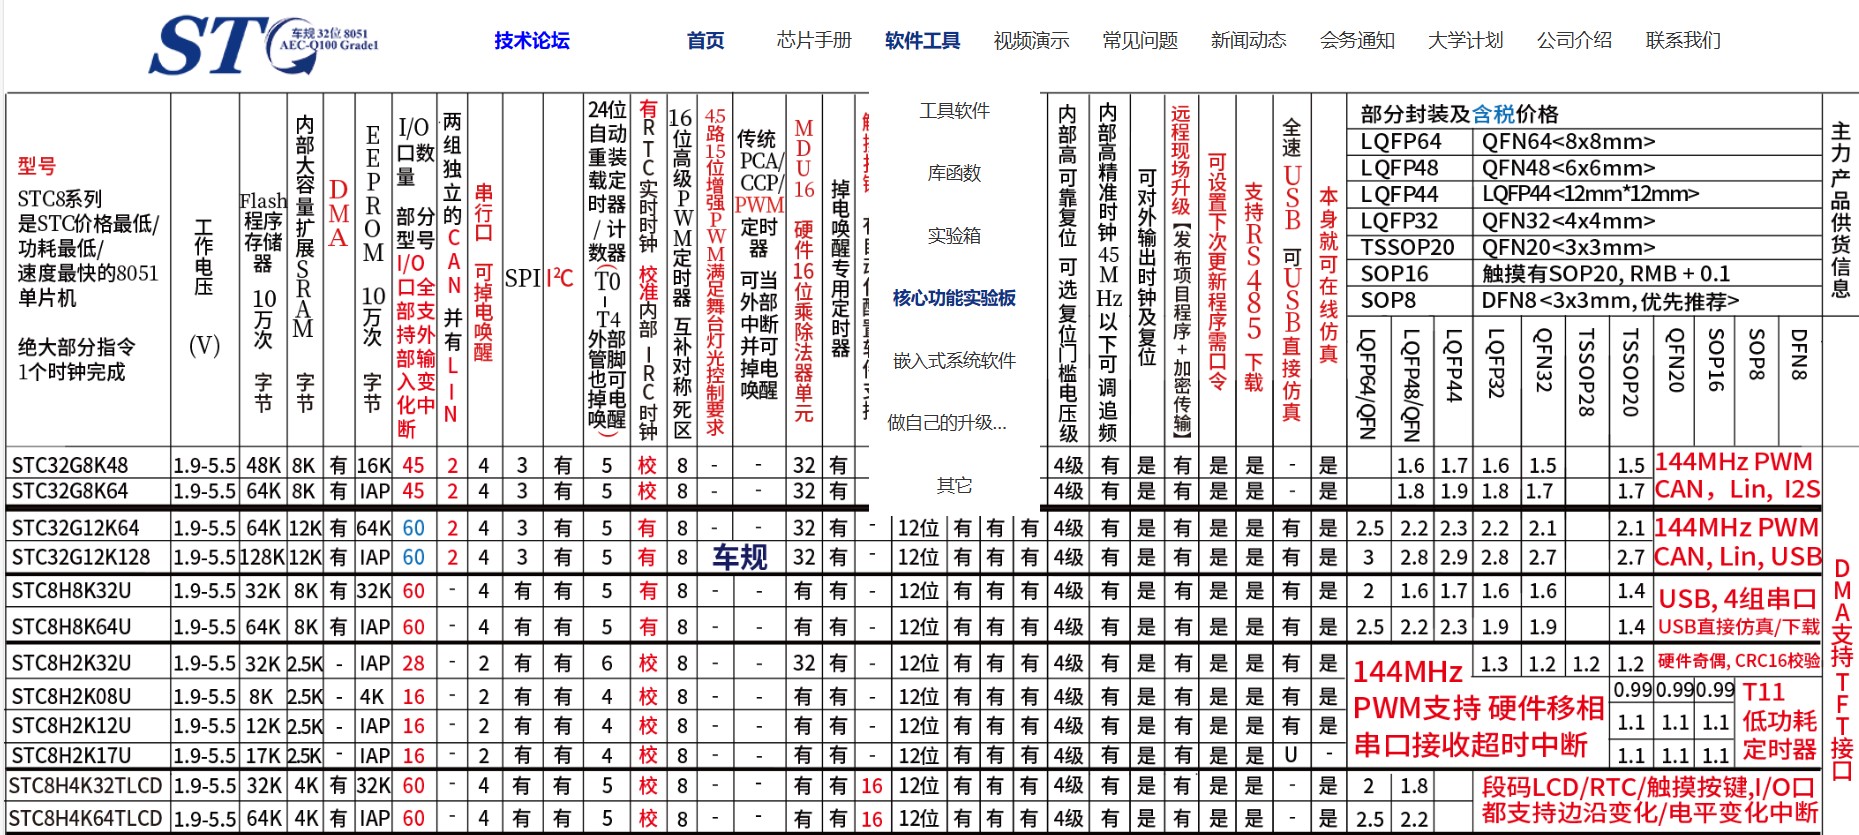
Task: Open the 常见问题 menu item
Action: click(1140, 41)
